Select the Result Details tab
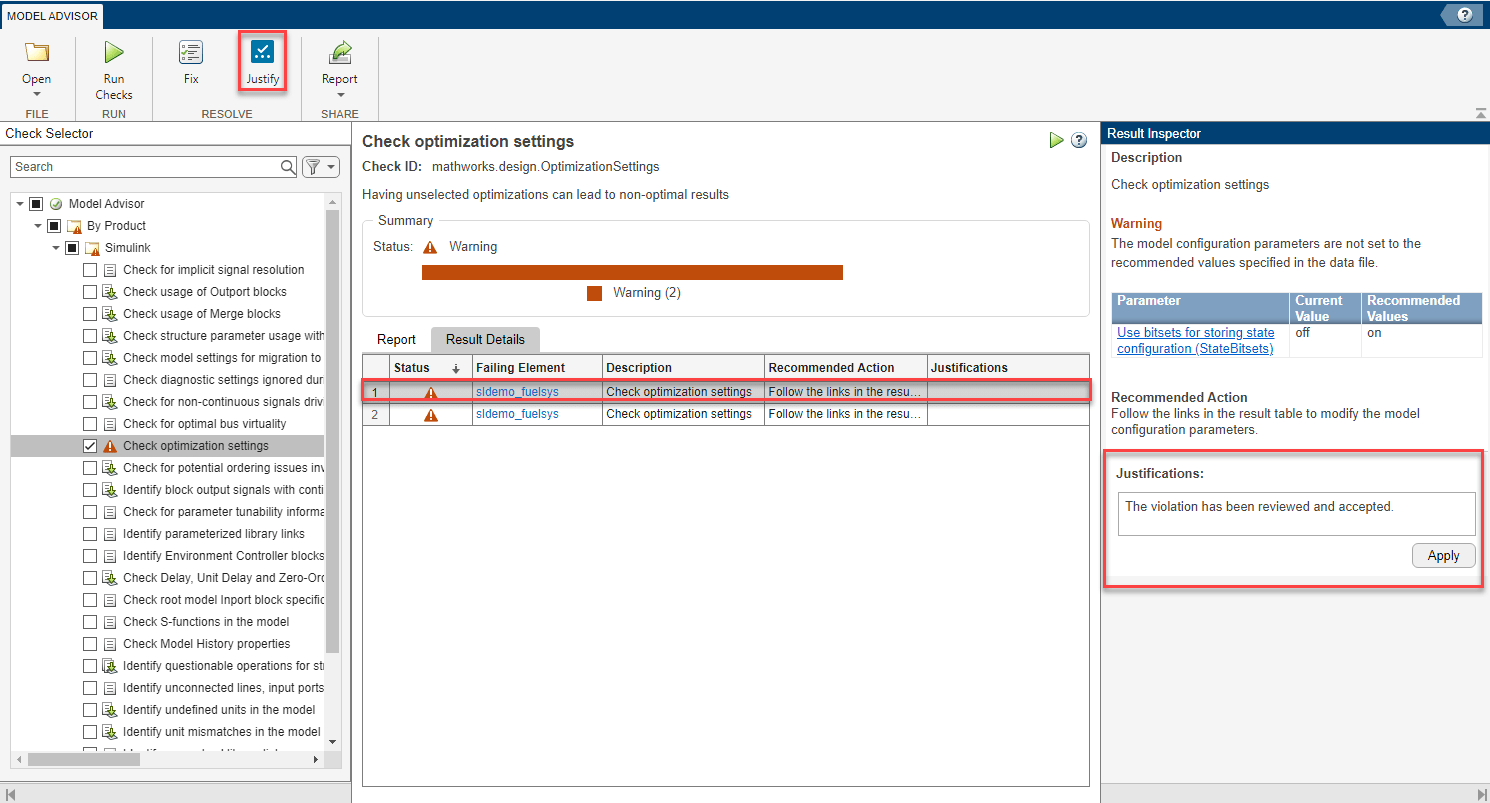 [485, 339]
